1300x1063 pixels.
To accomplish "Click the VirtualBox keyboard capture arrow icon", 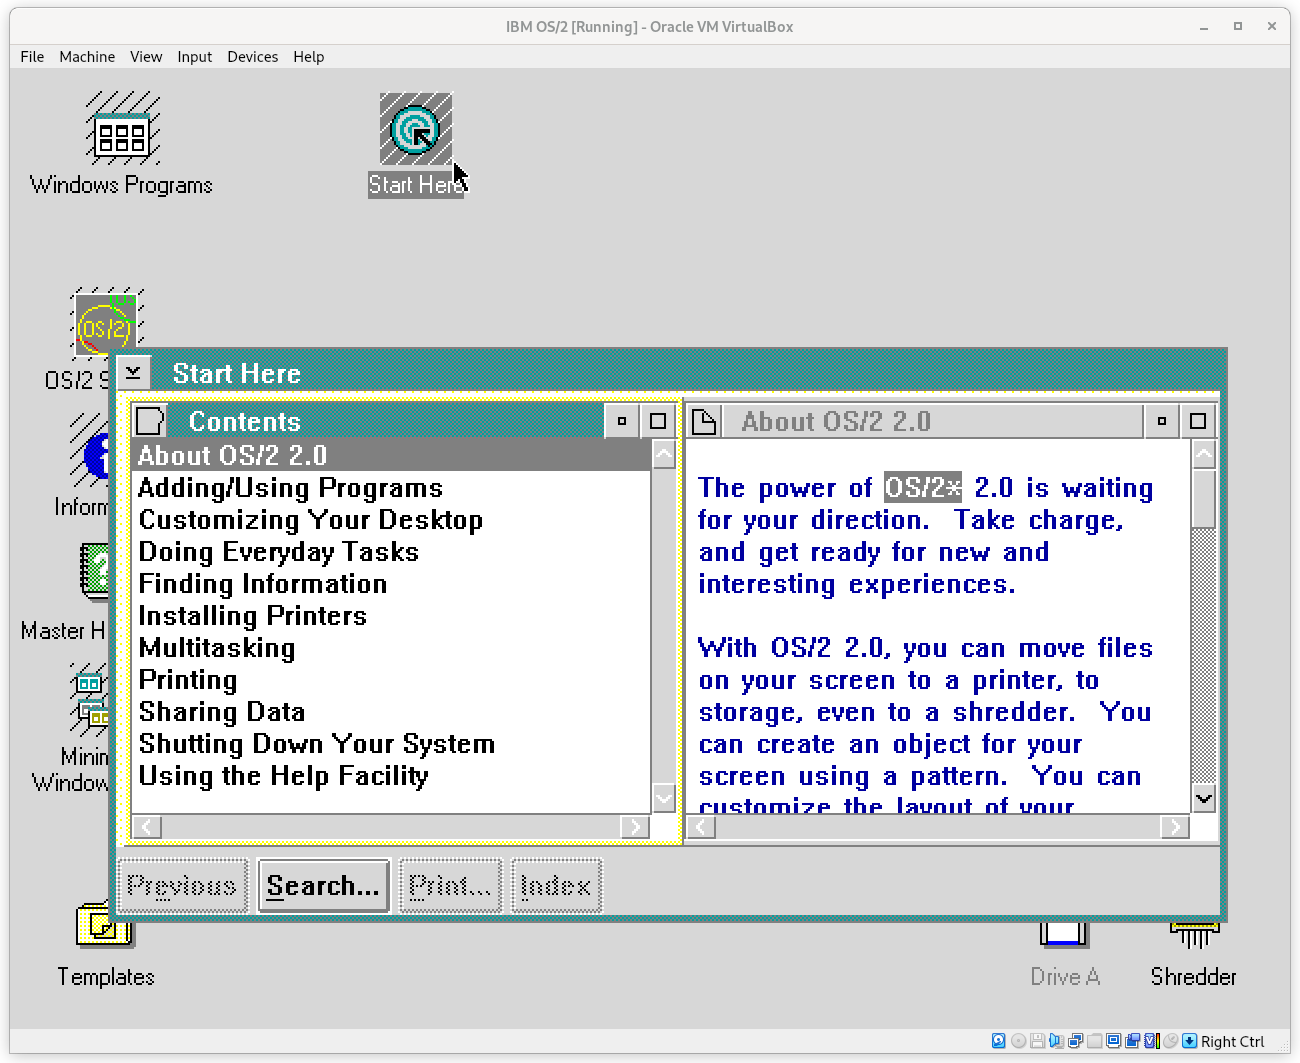I will pyautogui.click(x=1189, y=1041).
